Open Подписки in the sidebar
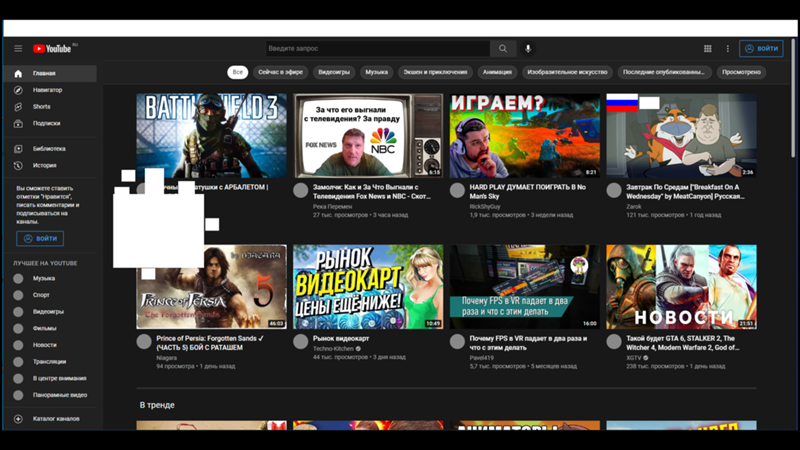This screenshot has height=450, width=800. [x=50, y=123]
